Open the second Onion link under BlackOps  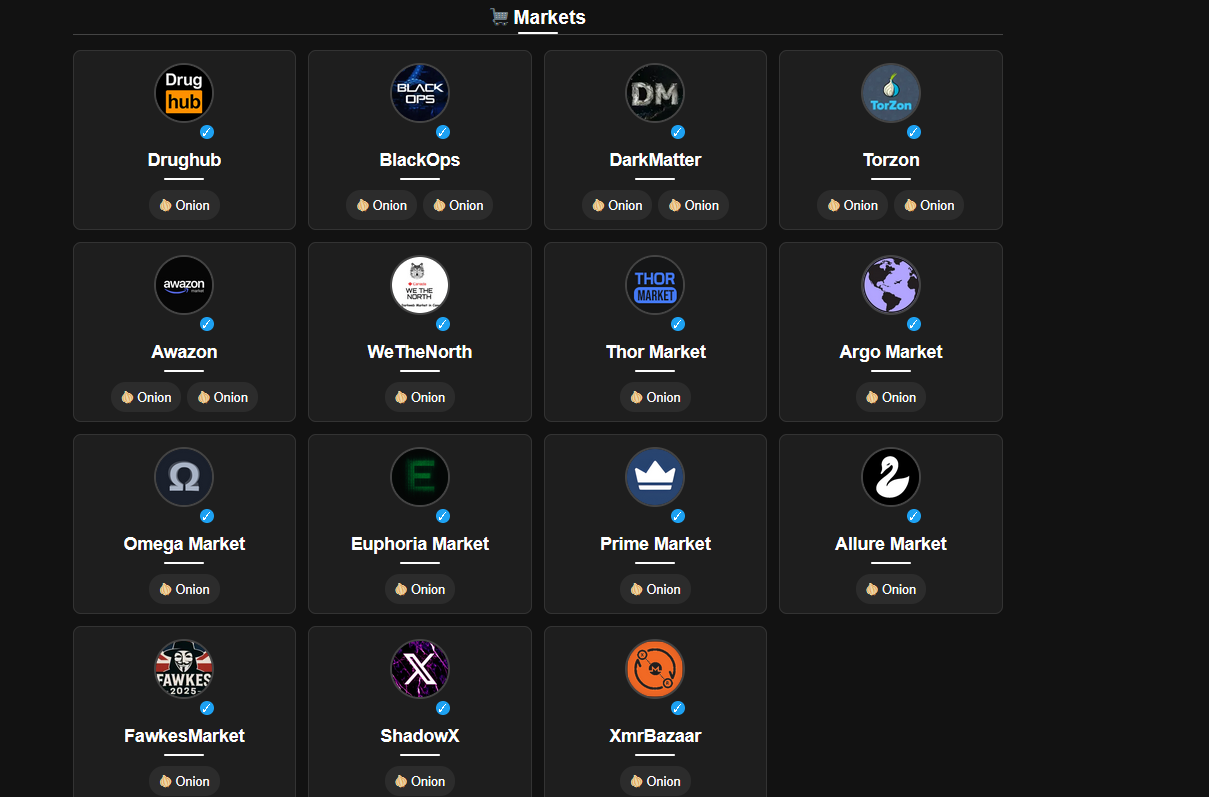(x=458, y=205)
